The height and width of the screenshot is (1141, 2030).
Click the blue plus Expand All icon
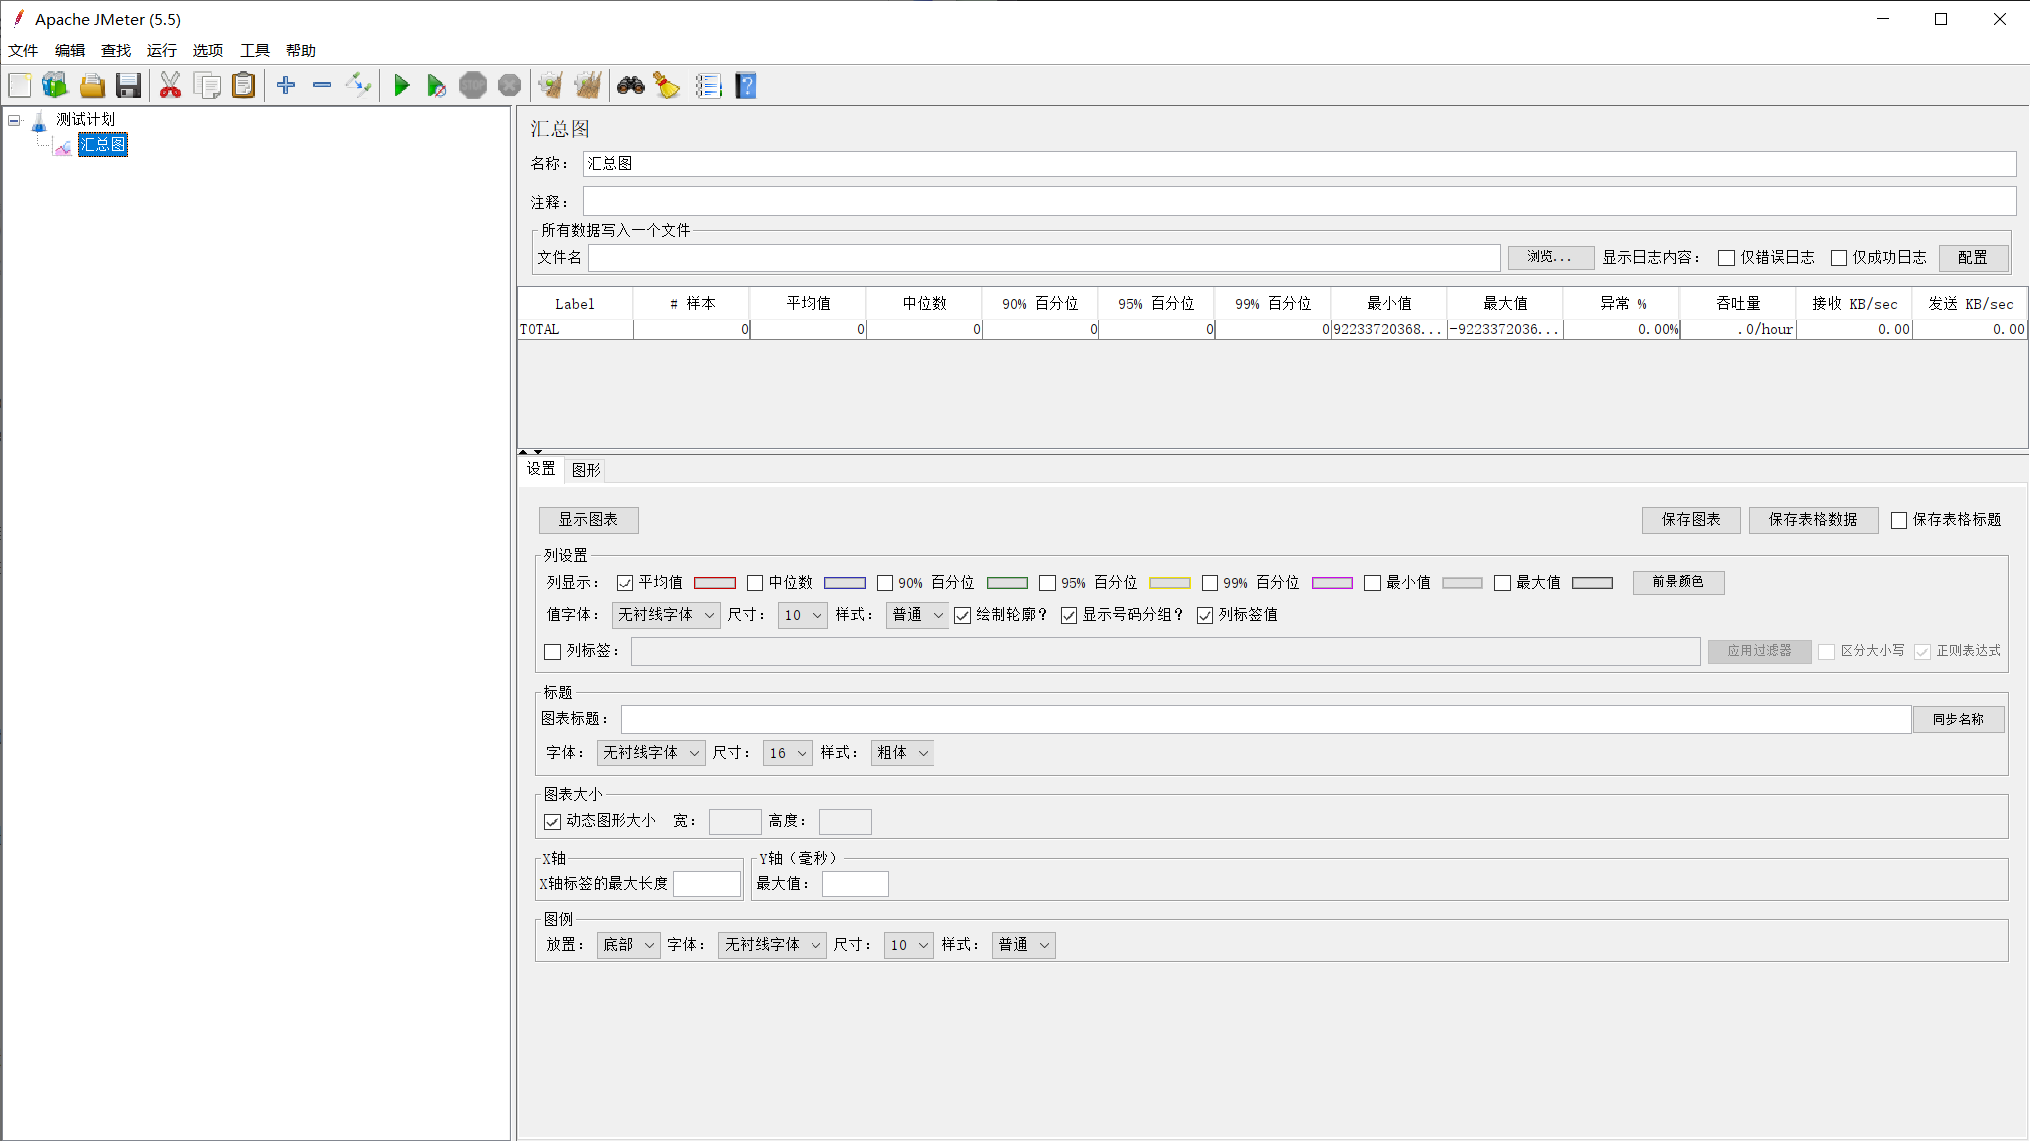[286, 86]
